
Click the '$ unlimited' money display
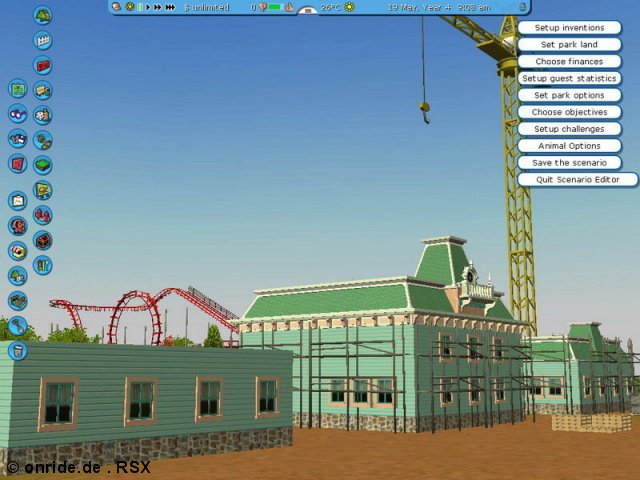(x=207, y=7)
